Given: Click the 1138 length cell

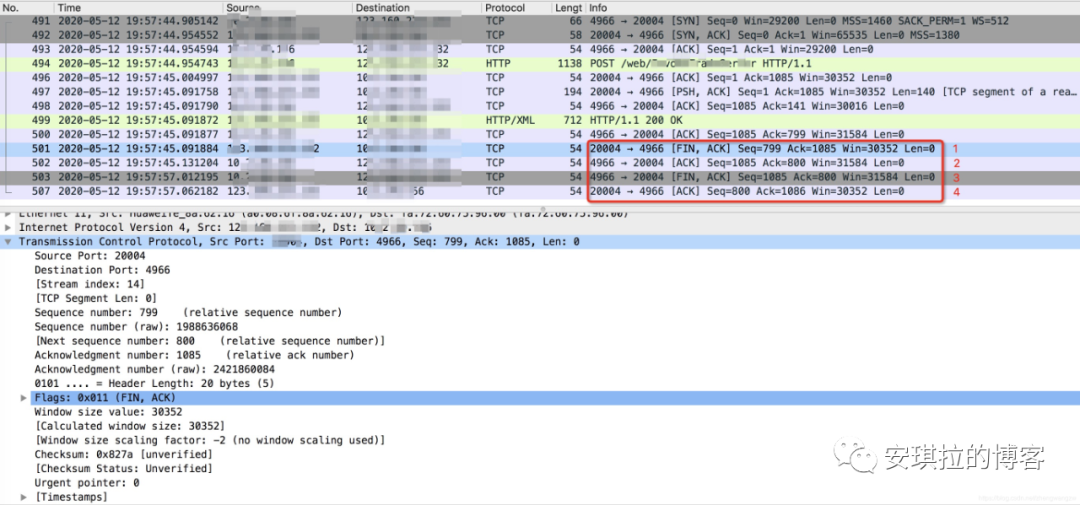Looking at the screenshot, I should (568, 63).
